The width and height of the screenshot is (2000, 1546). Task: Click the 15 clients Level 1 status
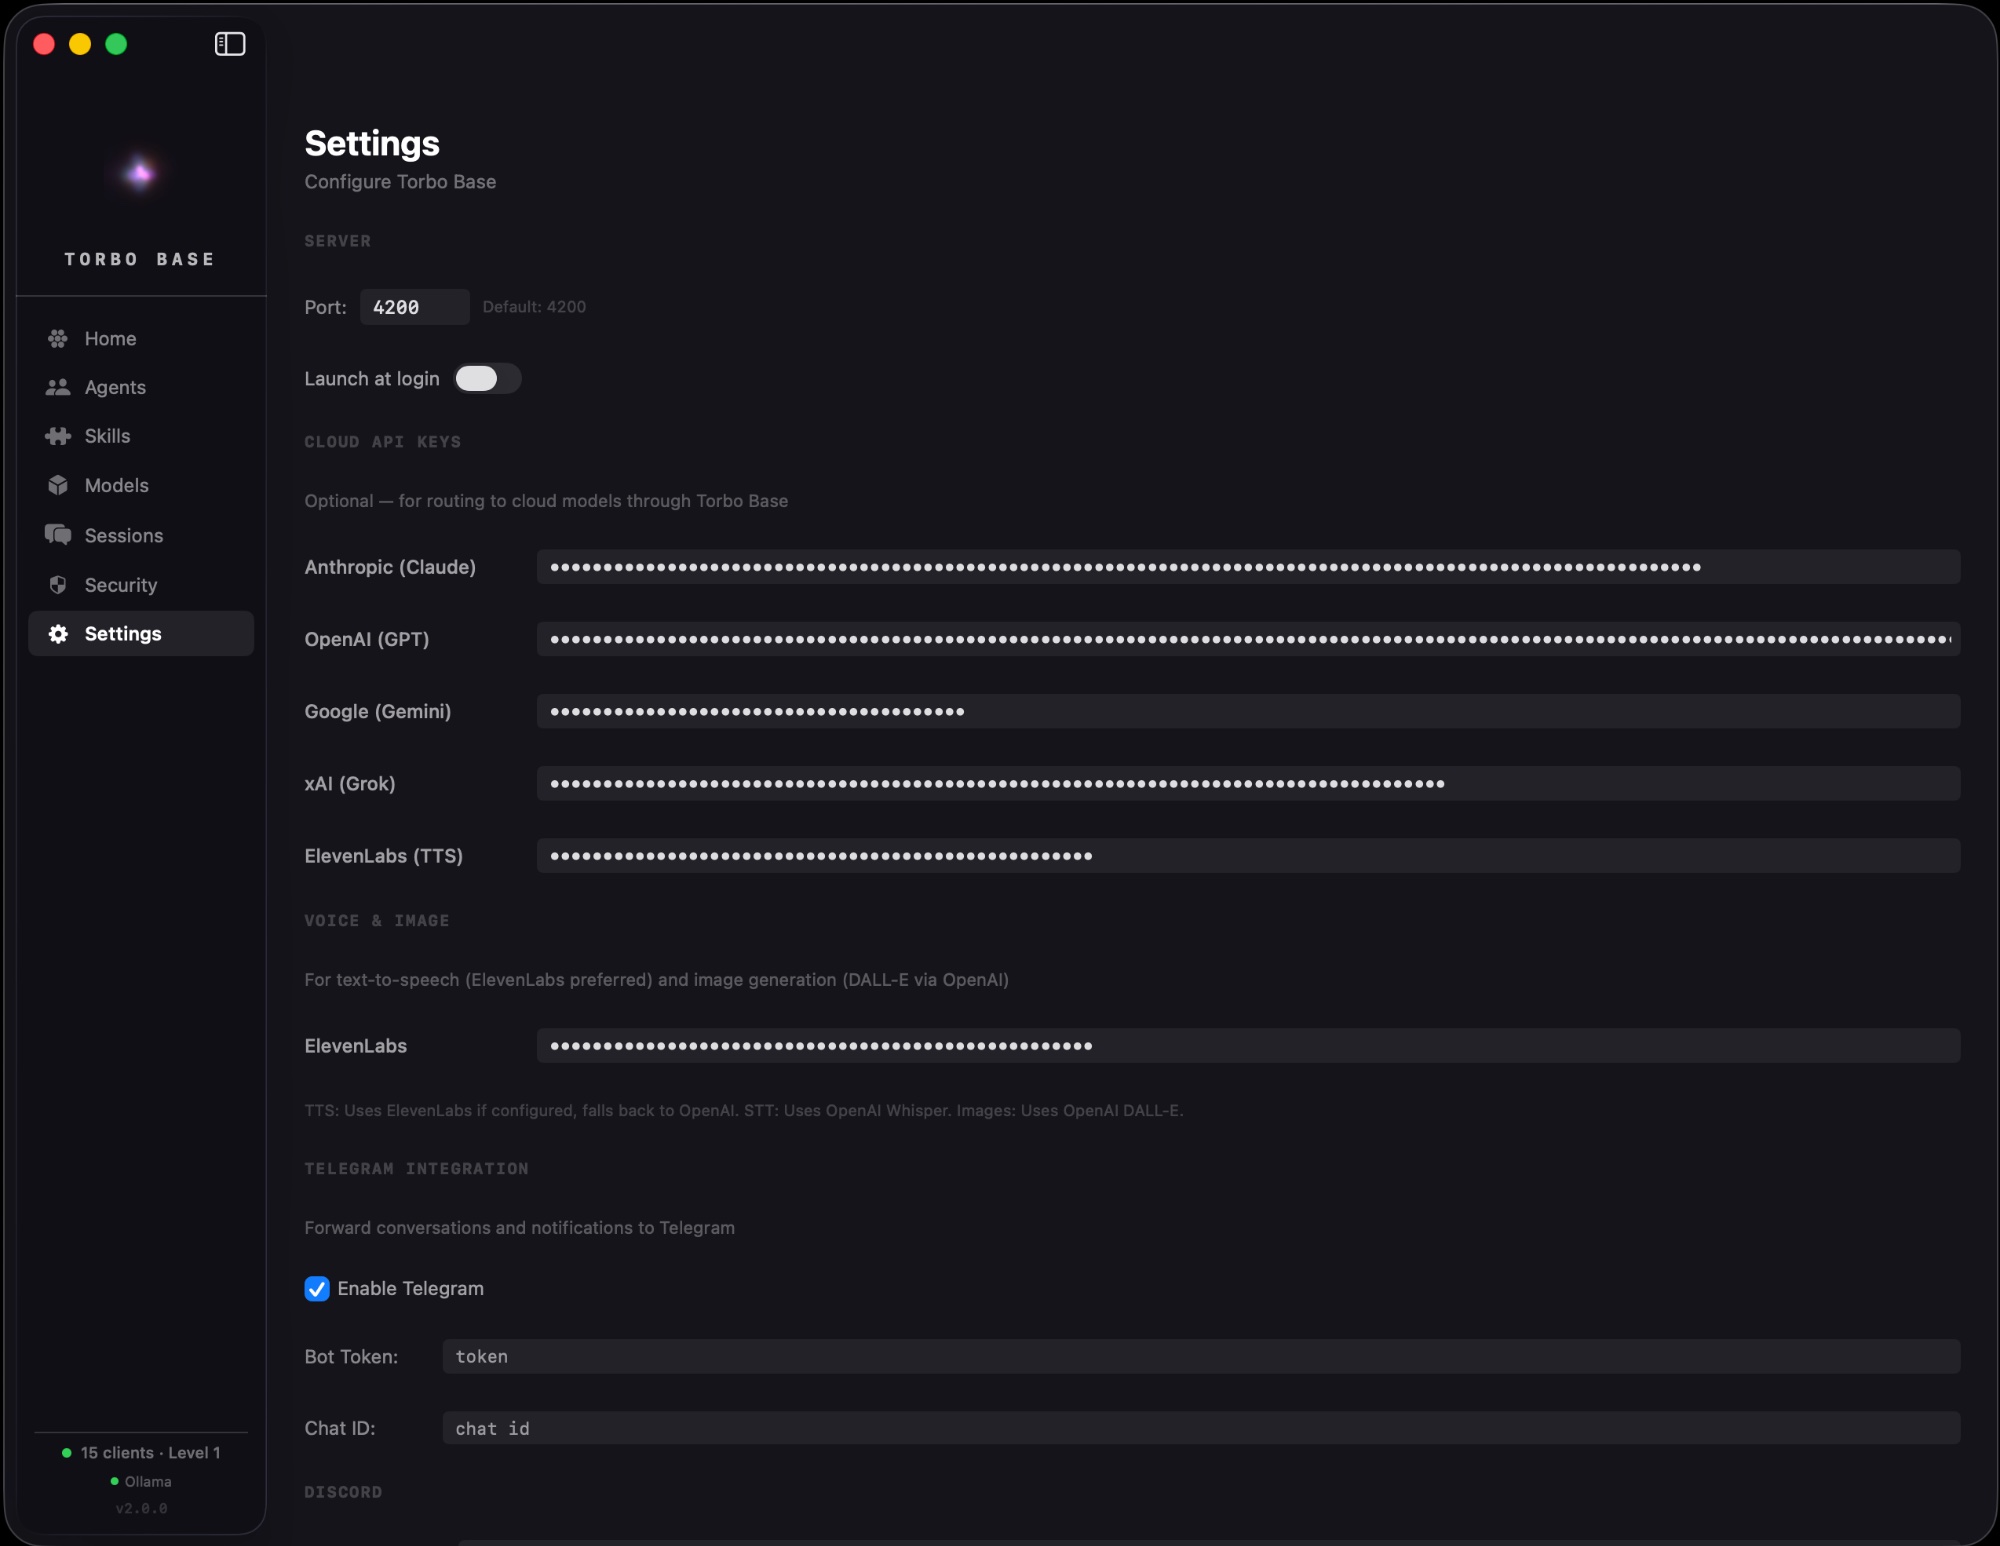tap(149, 1453)
